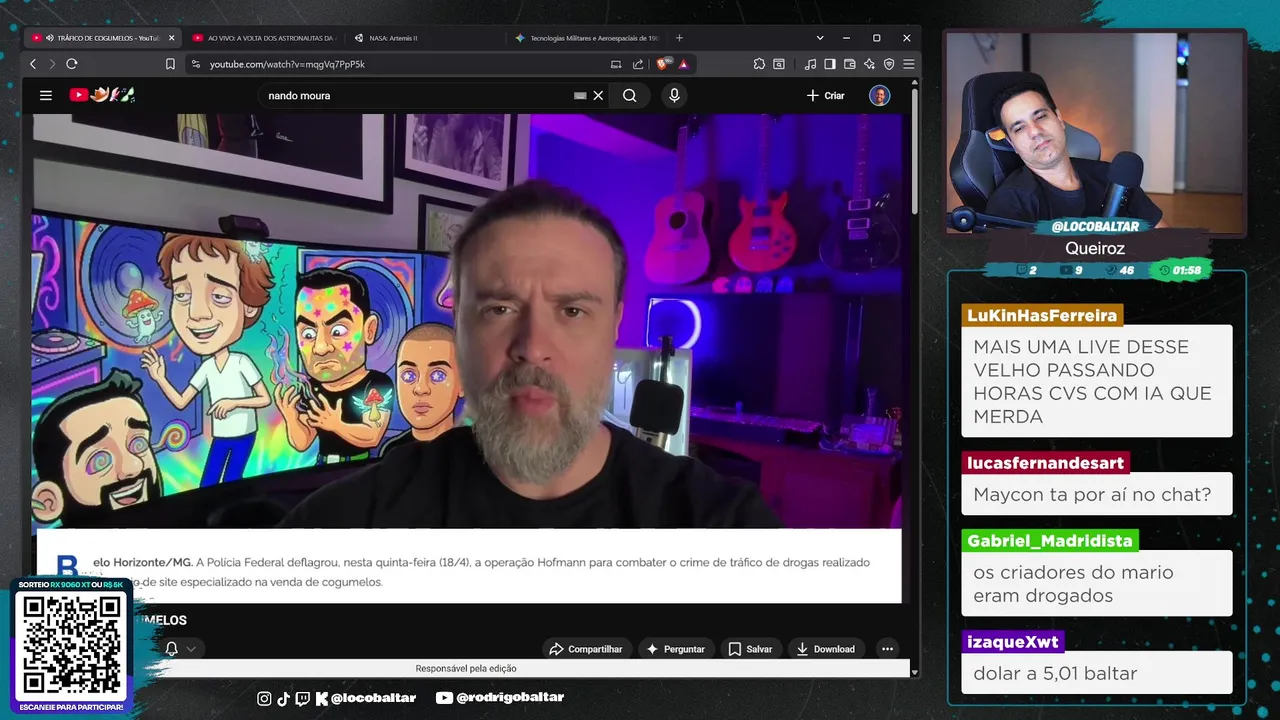
Task: Bookmark this page with the bookmark icon
Action: point(170,64)
